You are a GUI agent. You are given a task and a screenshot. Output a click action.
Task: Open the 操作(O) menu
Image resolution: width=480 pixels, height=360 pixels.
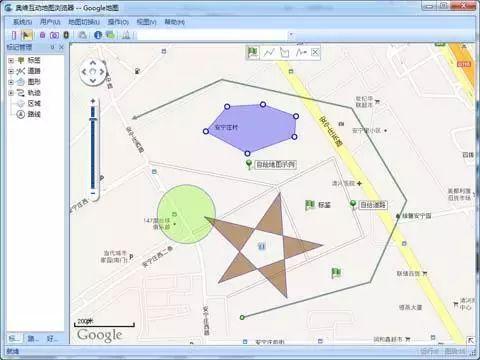(x=118, y=22)
